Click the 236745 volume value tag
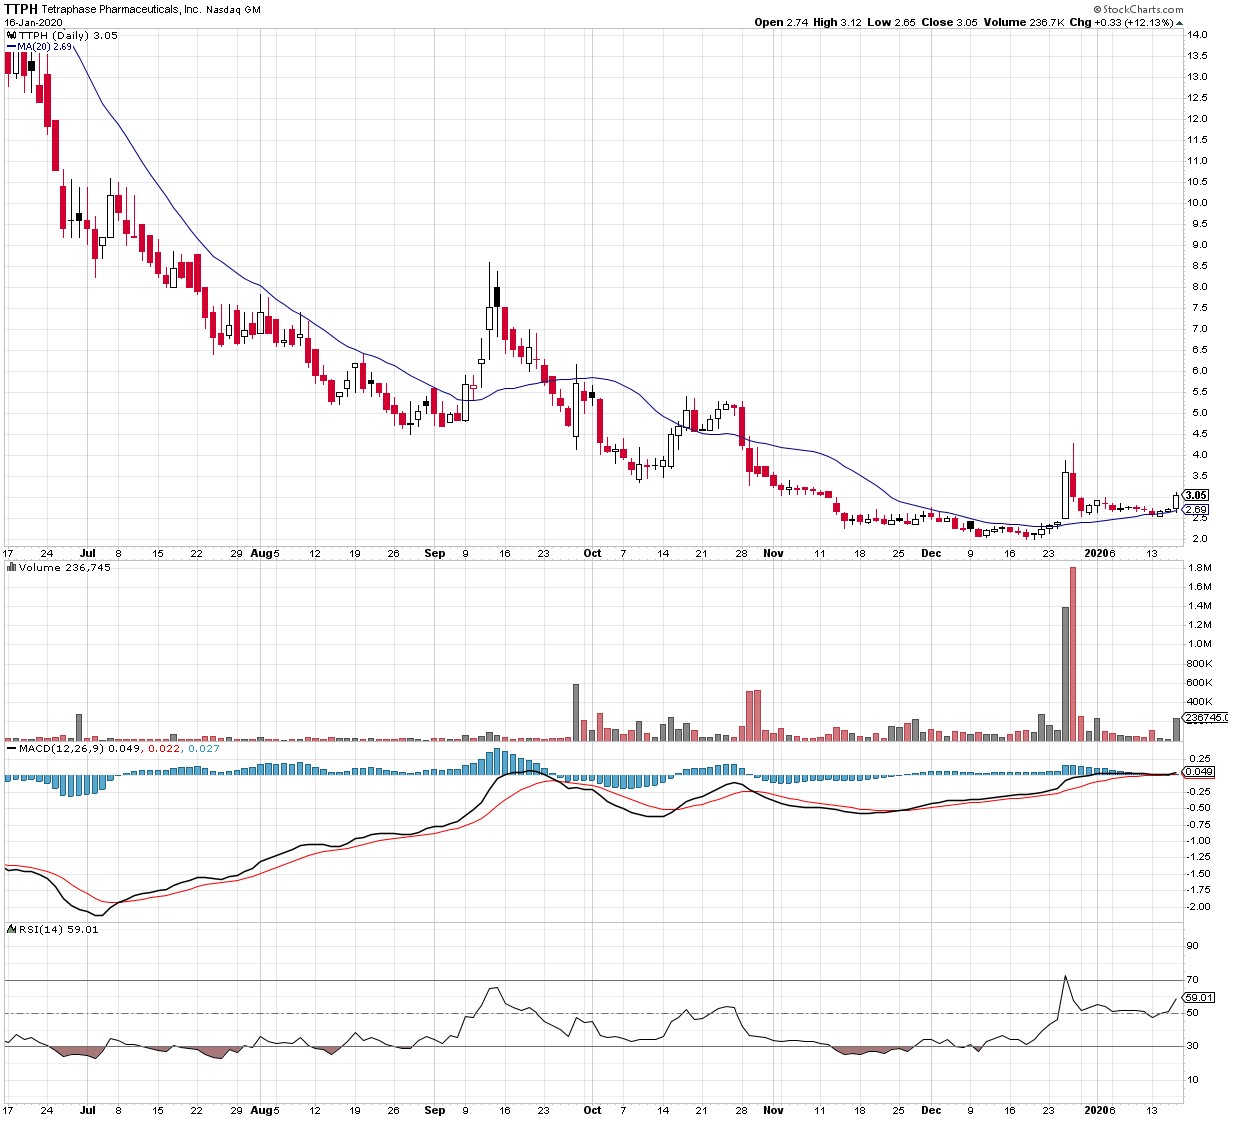1239x1124 pixels. point(1204,718)
